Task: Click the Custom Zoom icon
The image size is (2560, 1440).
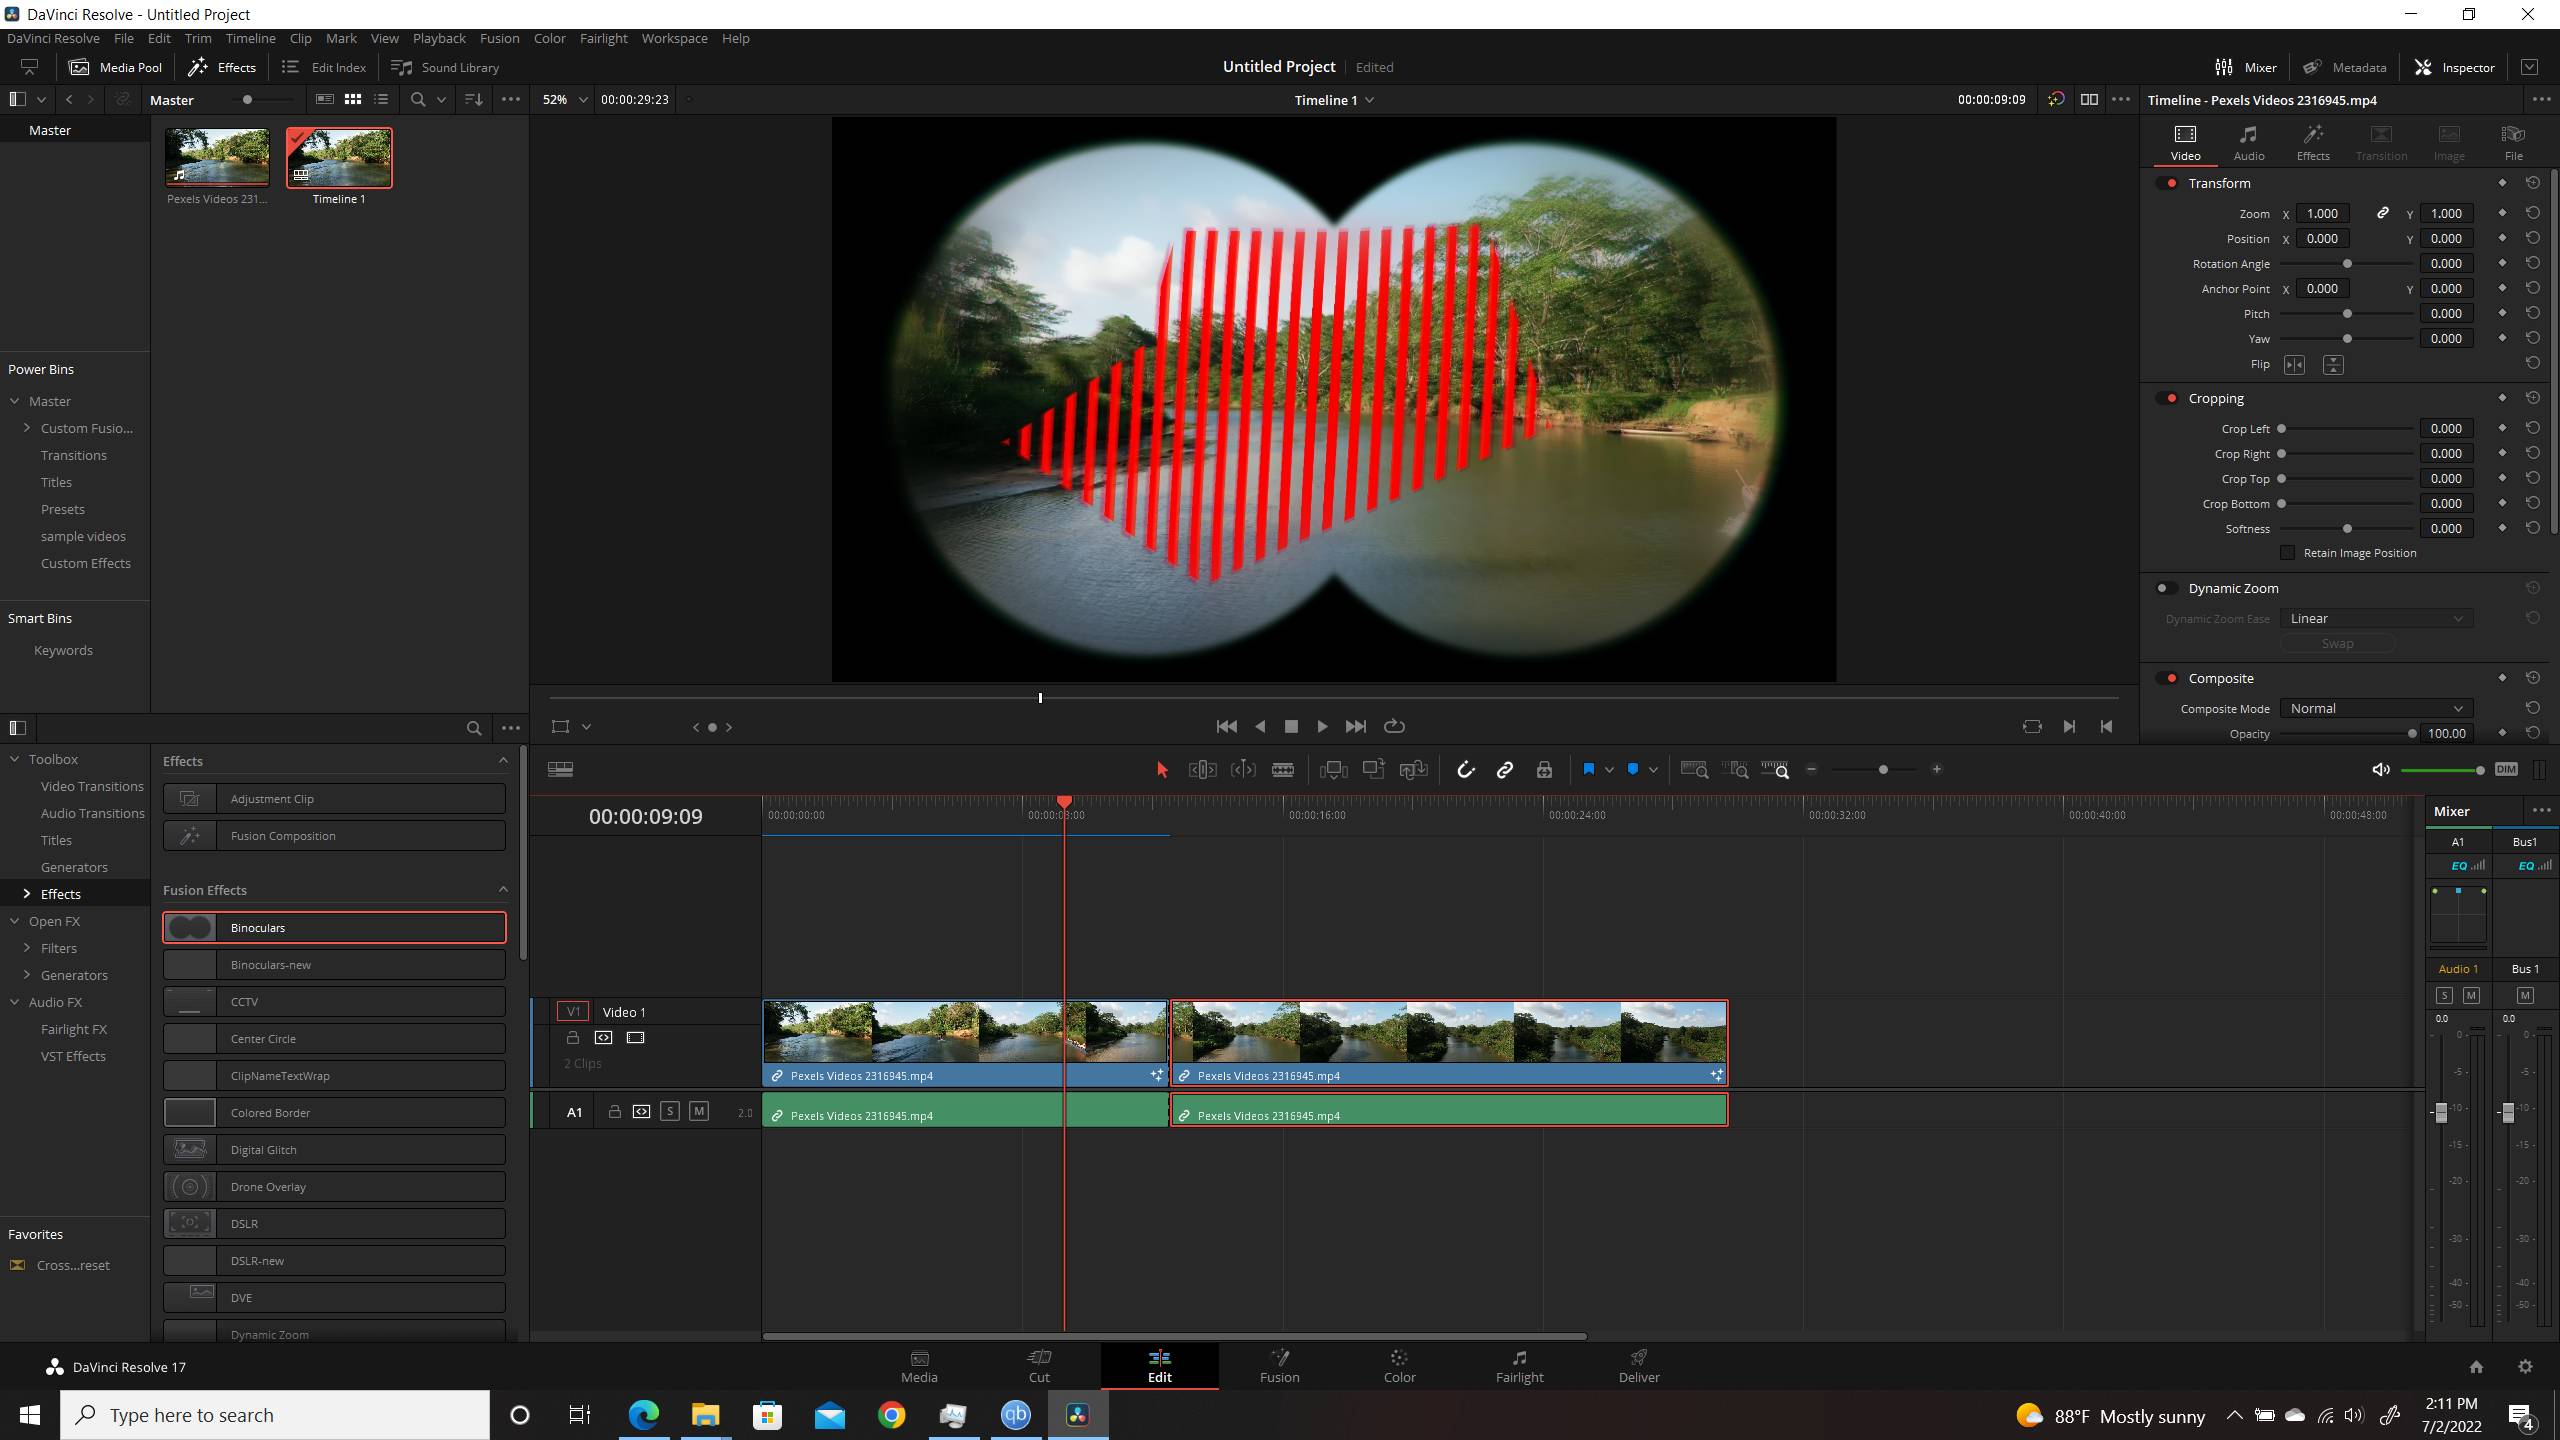Action: pos(1775,769)
